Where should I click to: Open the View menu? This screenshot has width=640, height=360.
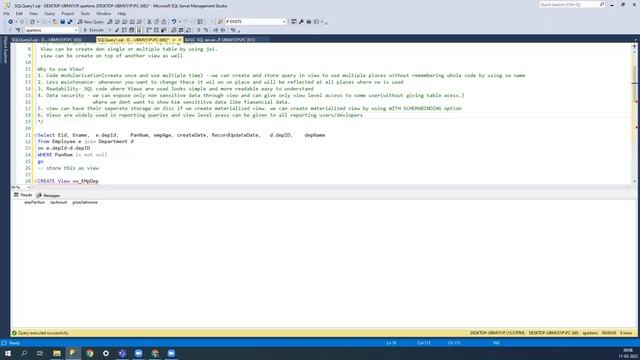(x=33, y=13)
